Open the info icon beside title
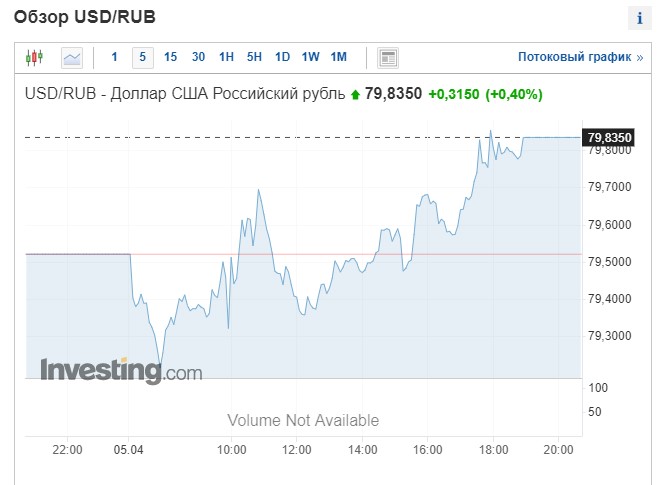 tap(640, 18)
